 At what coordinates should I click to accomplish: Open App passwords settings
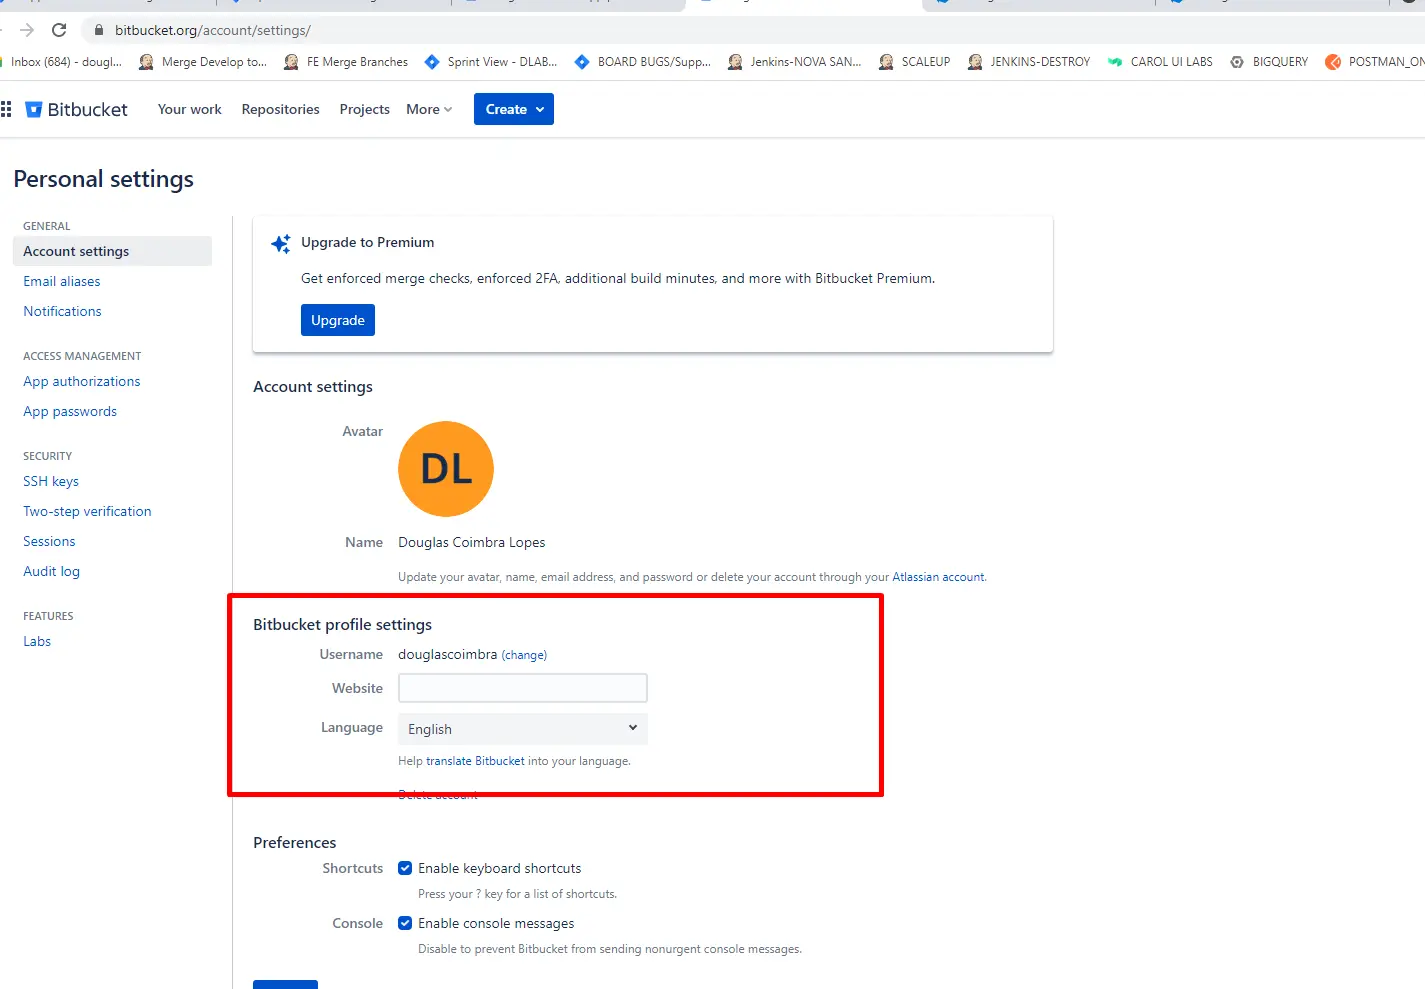pos(70,411)
